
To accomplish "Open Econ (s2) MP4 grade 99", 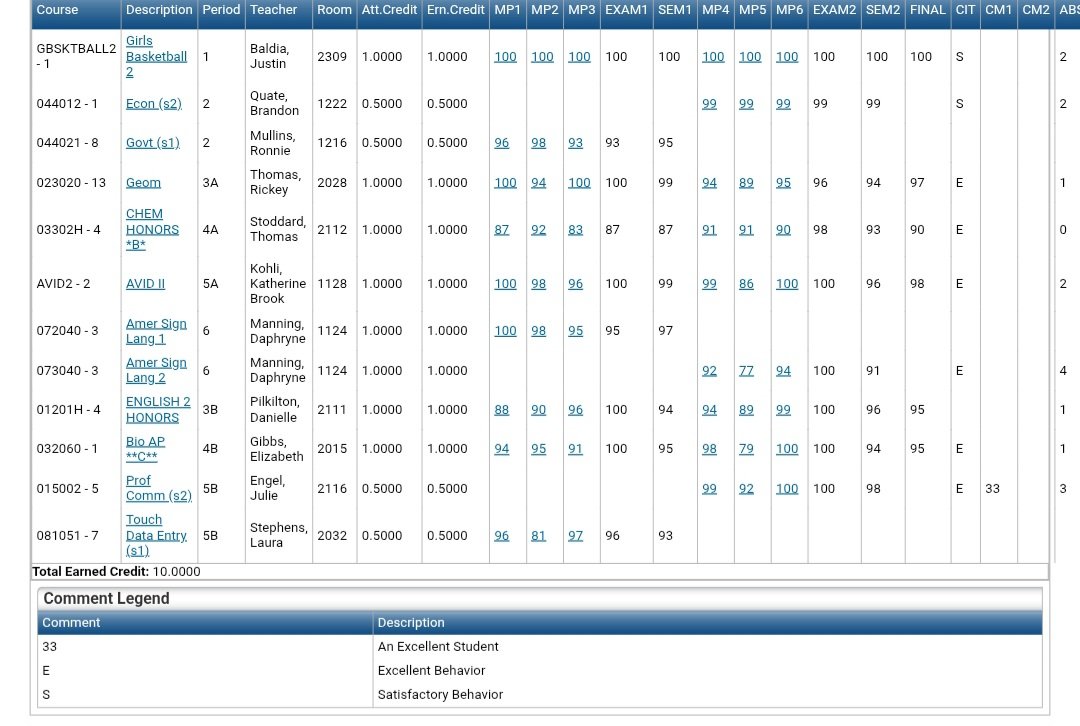I will [709, 104].
